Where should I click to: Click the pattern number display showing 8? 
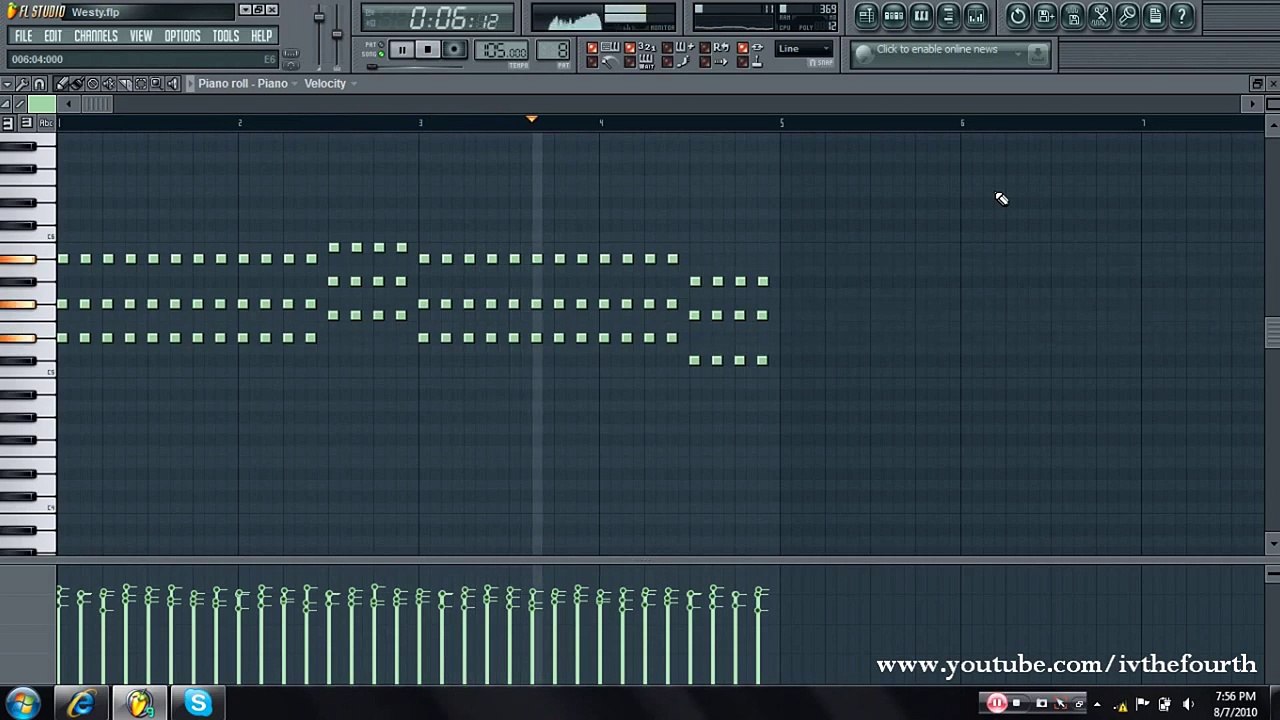tap(555, 51)
